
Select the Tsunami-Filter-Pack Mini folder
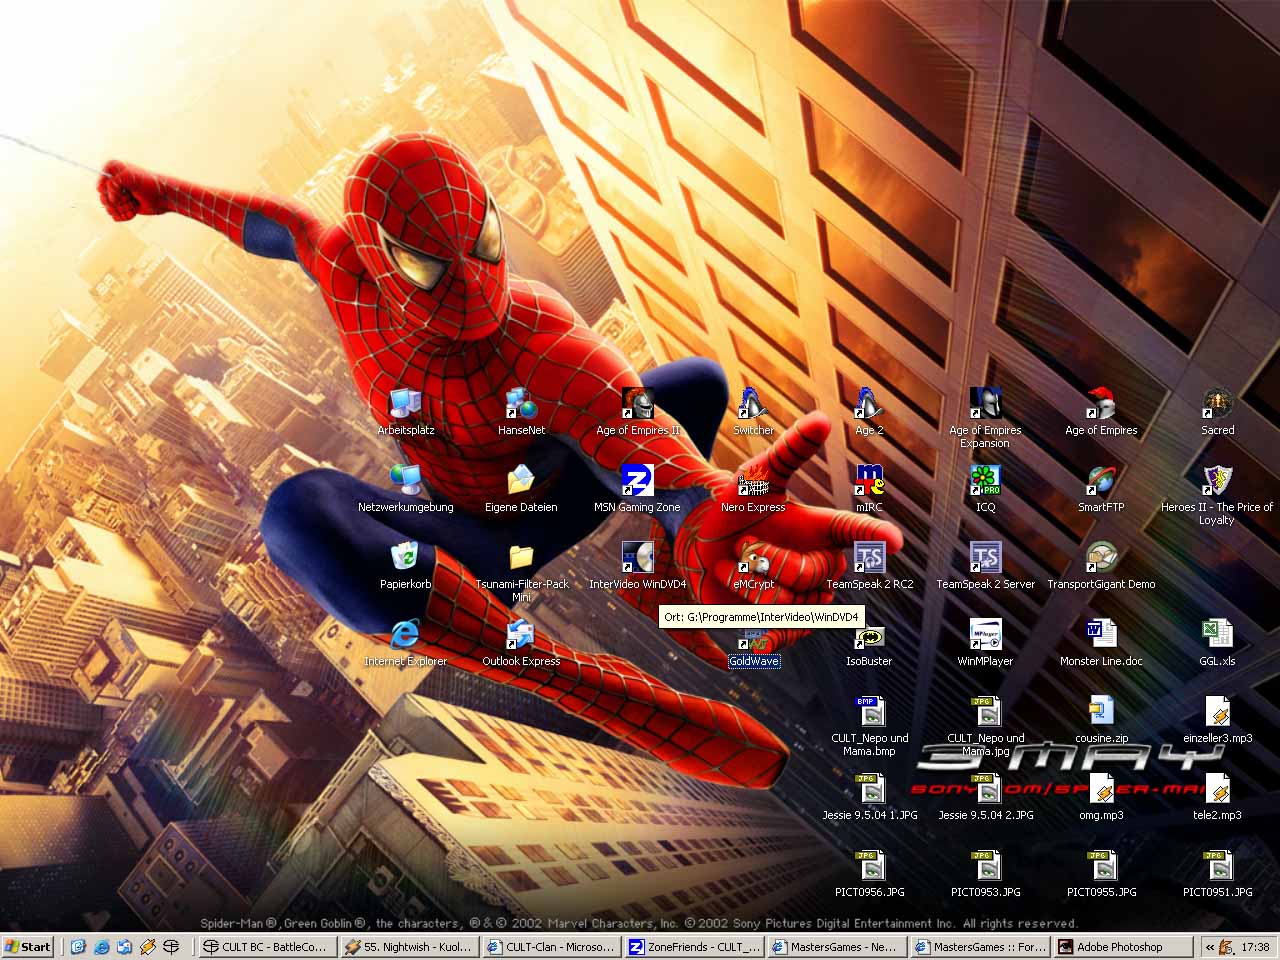521,572
